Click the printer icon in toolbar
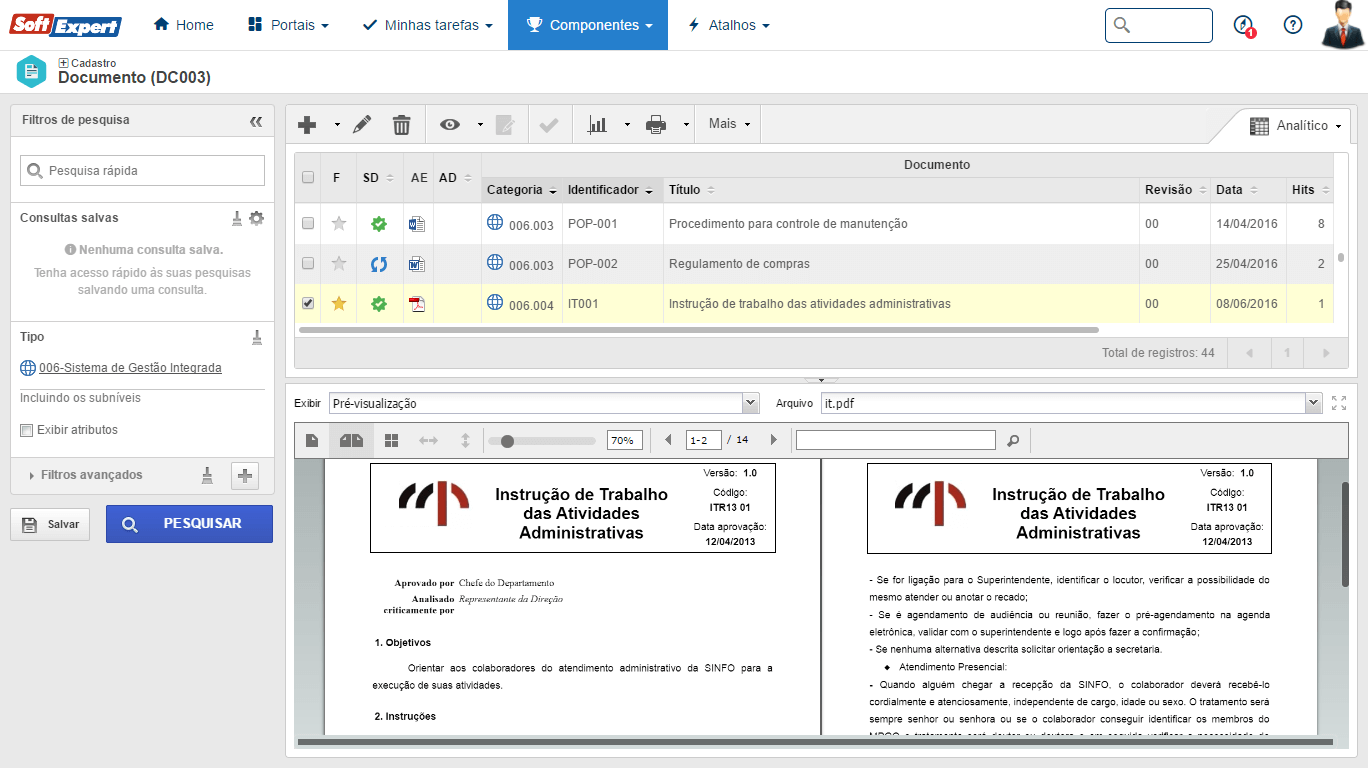This screenshot has width=1368, height=768. (x=656, y=125)
